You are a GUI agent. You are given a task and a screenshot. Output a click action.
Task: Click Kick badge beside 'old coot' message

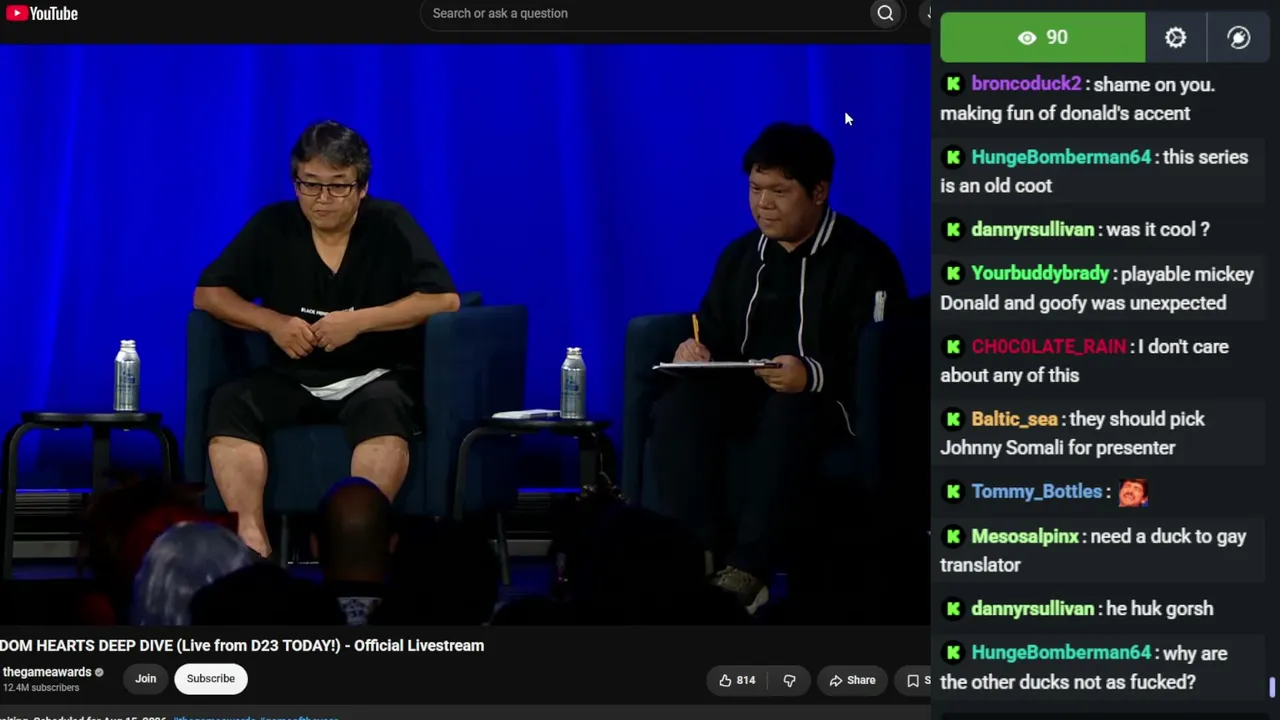[x=953, y=157]
